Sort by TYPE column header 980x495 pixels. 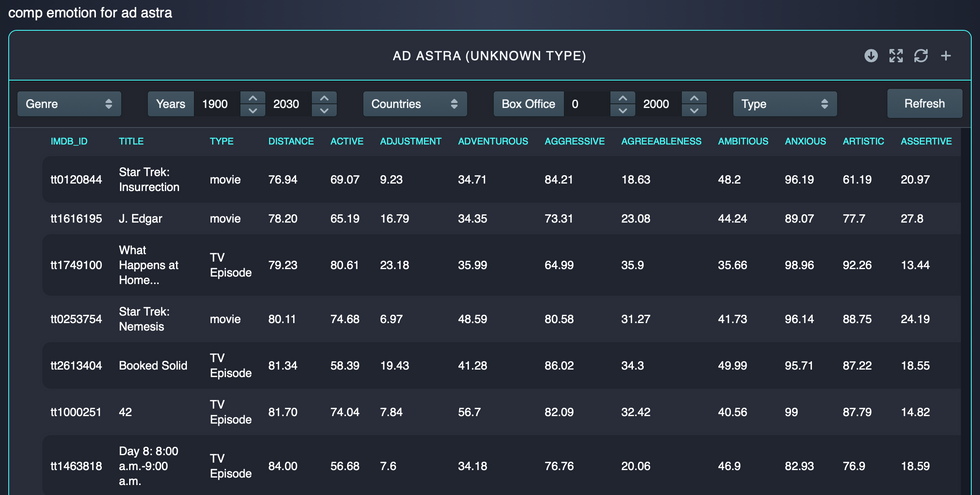pos(221,141)
